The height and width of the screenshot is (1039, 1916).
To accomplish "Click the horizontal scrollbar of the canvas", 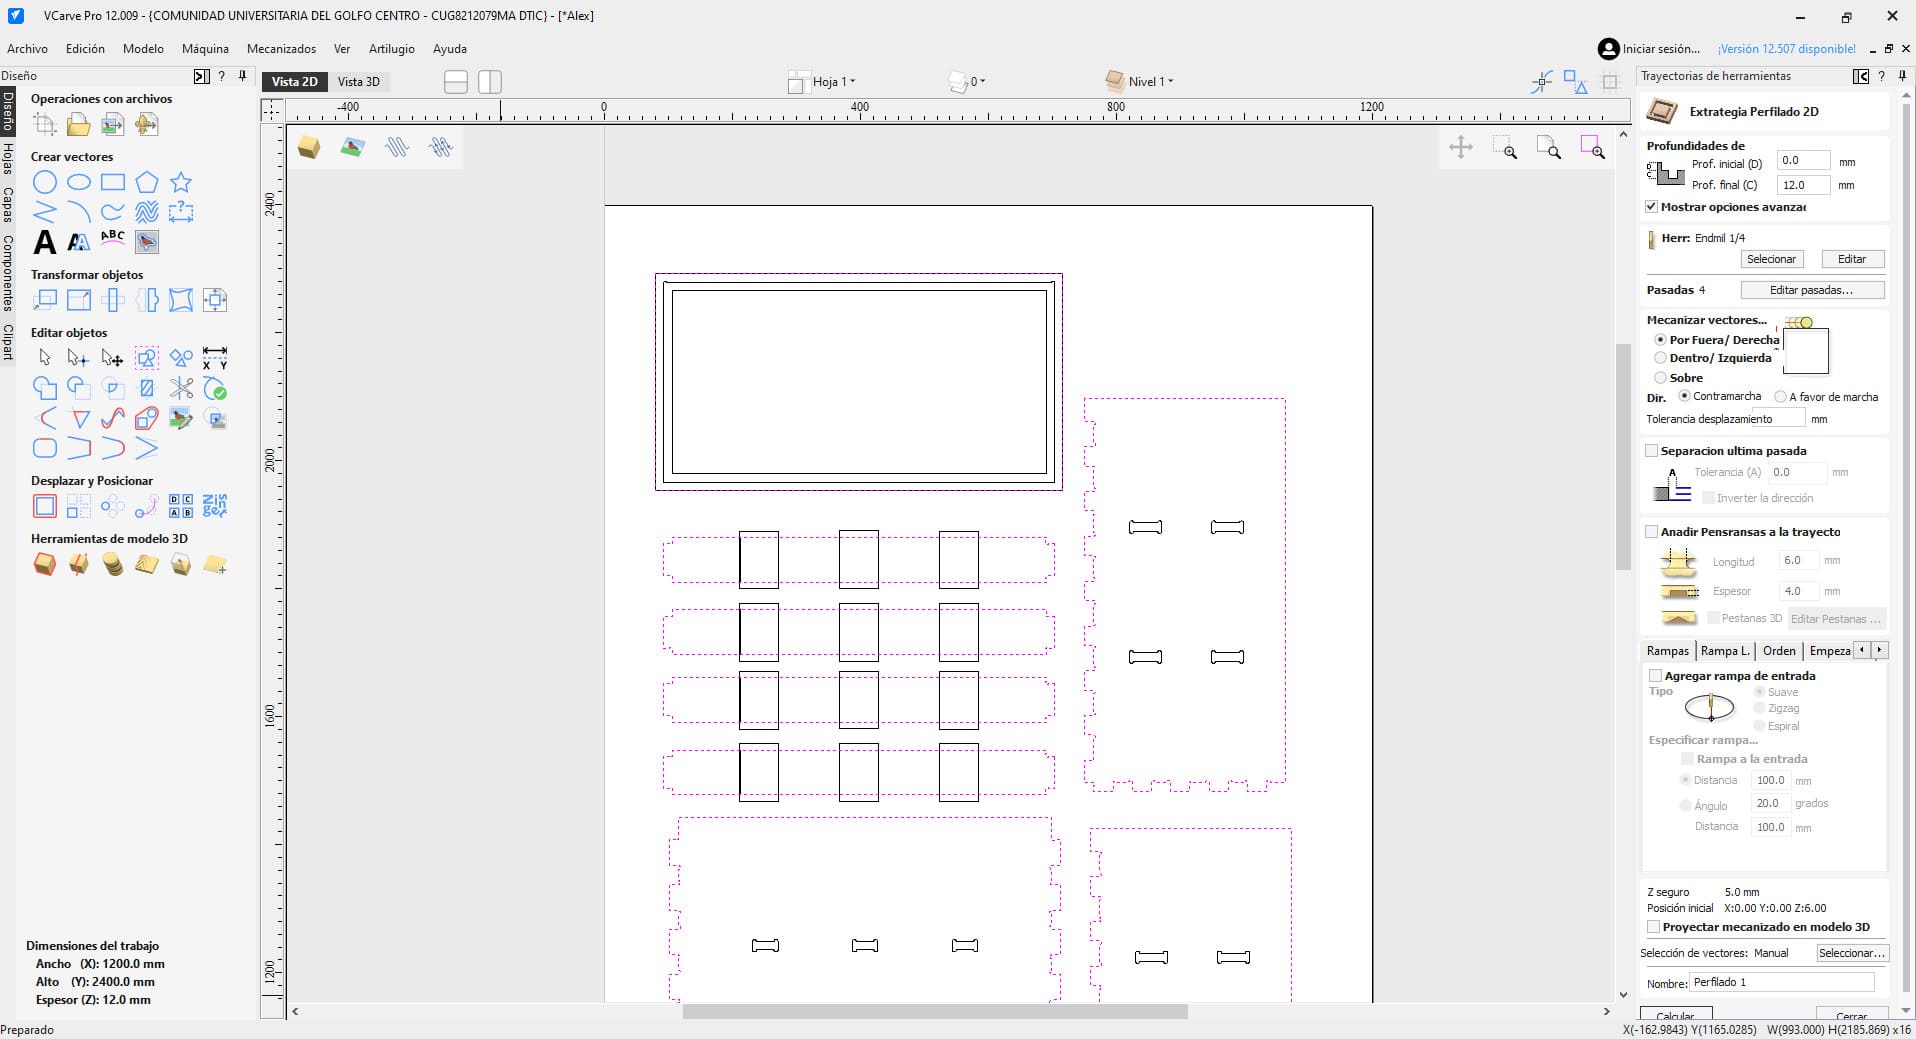I will tap(935, 1012).
